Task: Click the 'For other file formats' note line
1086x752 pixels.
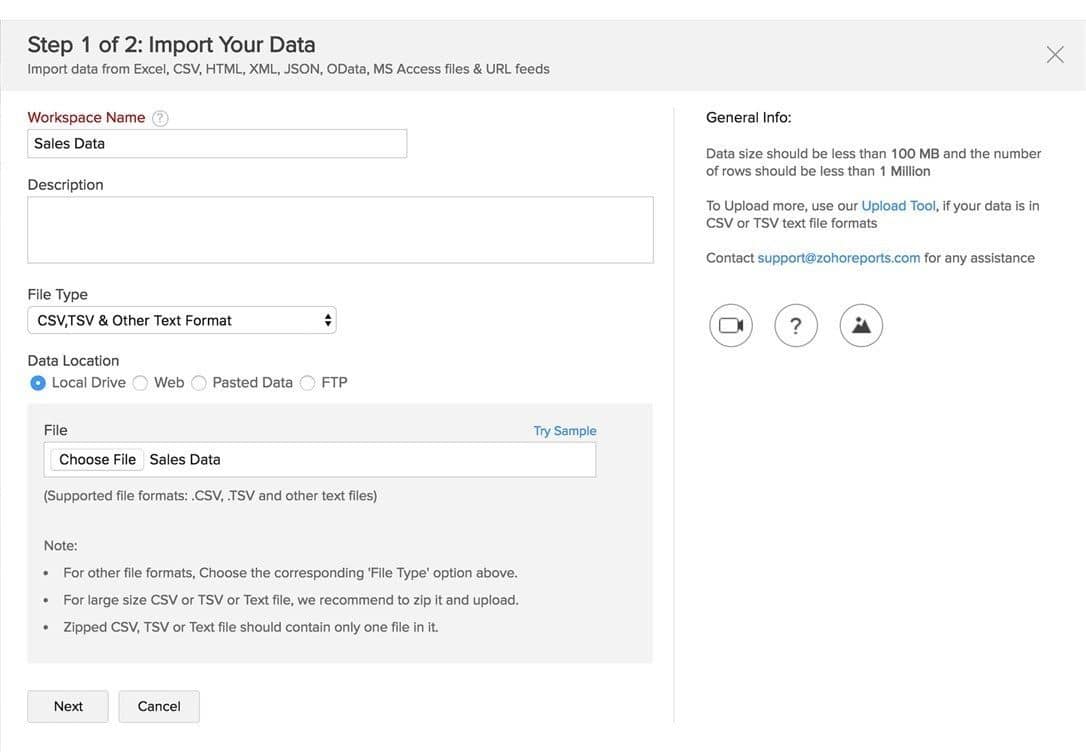Action: 290,573
